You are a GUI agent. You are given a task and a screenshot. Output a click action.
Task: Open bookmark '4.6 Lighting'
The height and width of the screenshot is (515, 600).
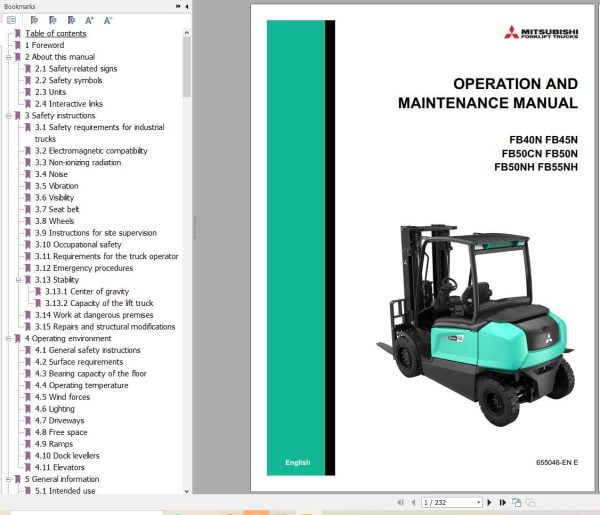coord(55,409)
